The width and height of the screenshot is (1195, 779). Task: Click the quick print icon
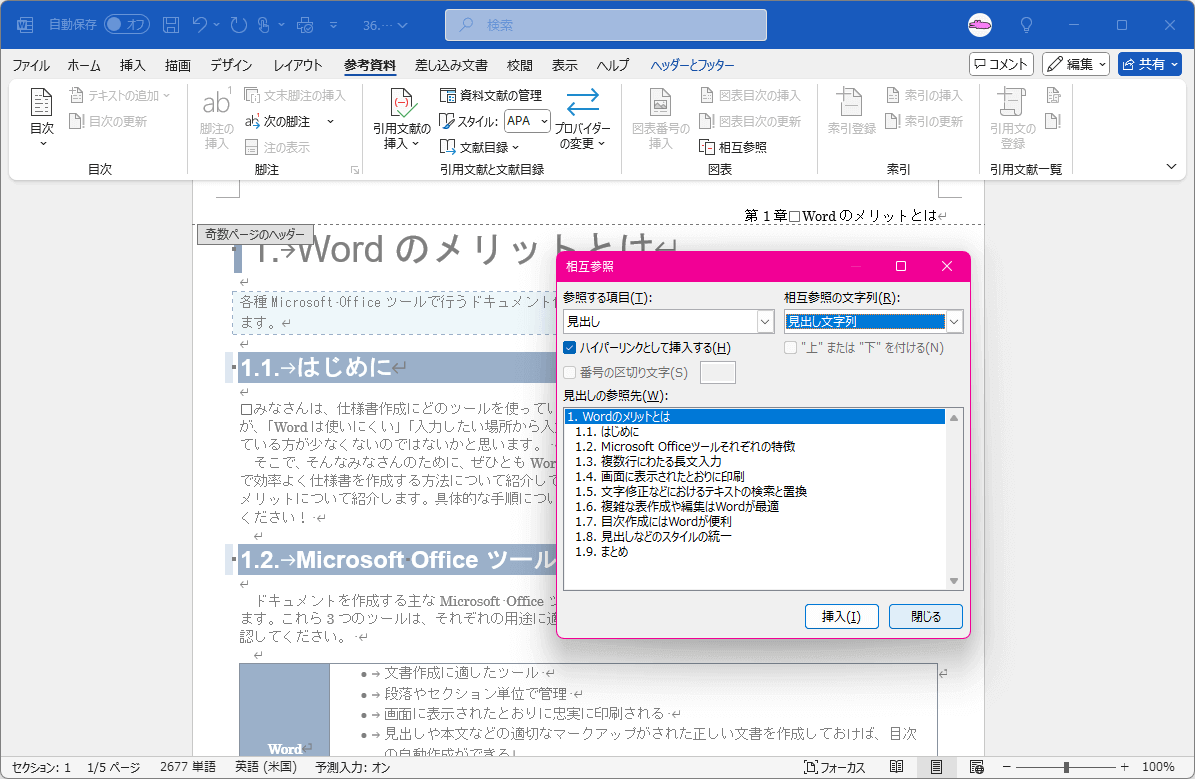coord(305,25)
